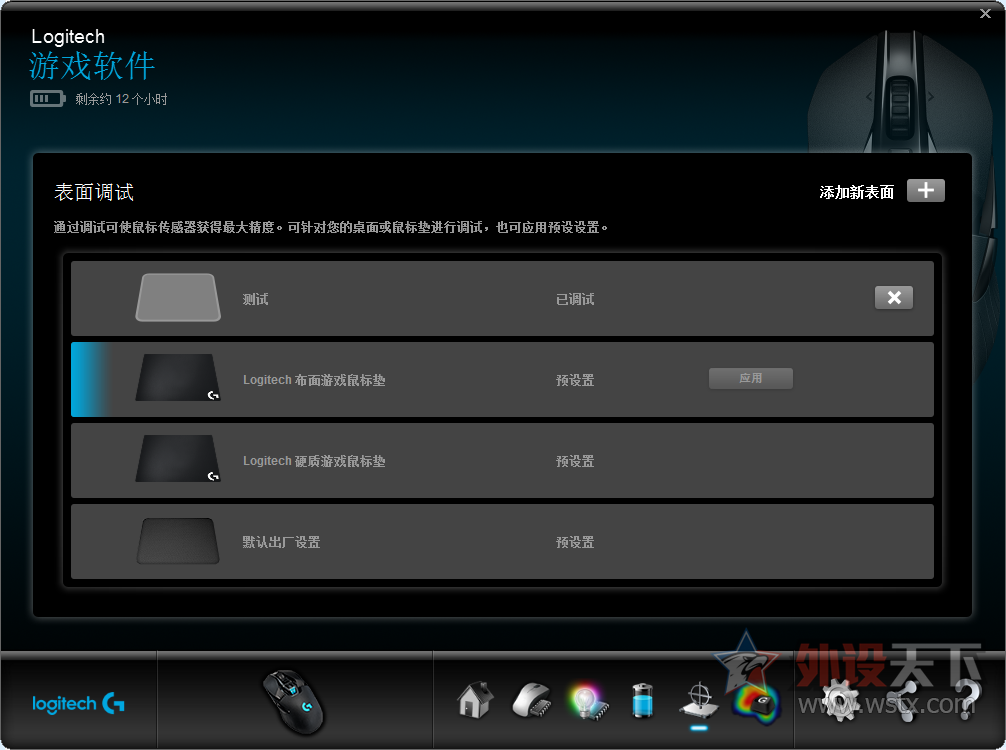Open the input heat map icon
The width and height of the screenshot is (1006, 750).
pos(755,700)
